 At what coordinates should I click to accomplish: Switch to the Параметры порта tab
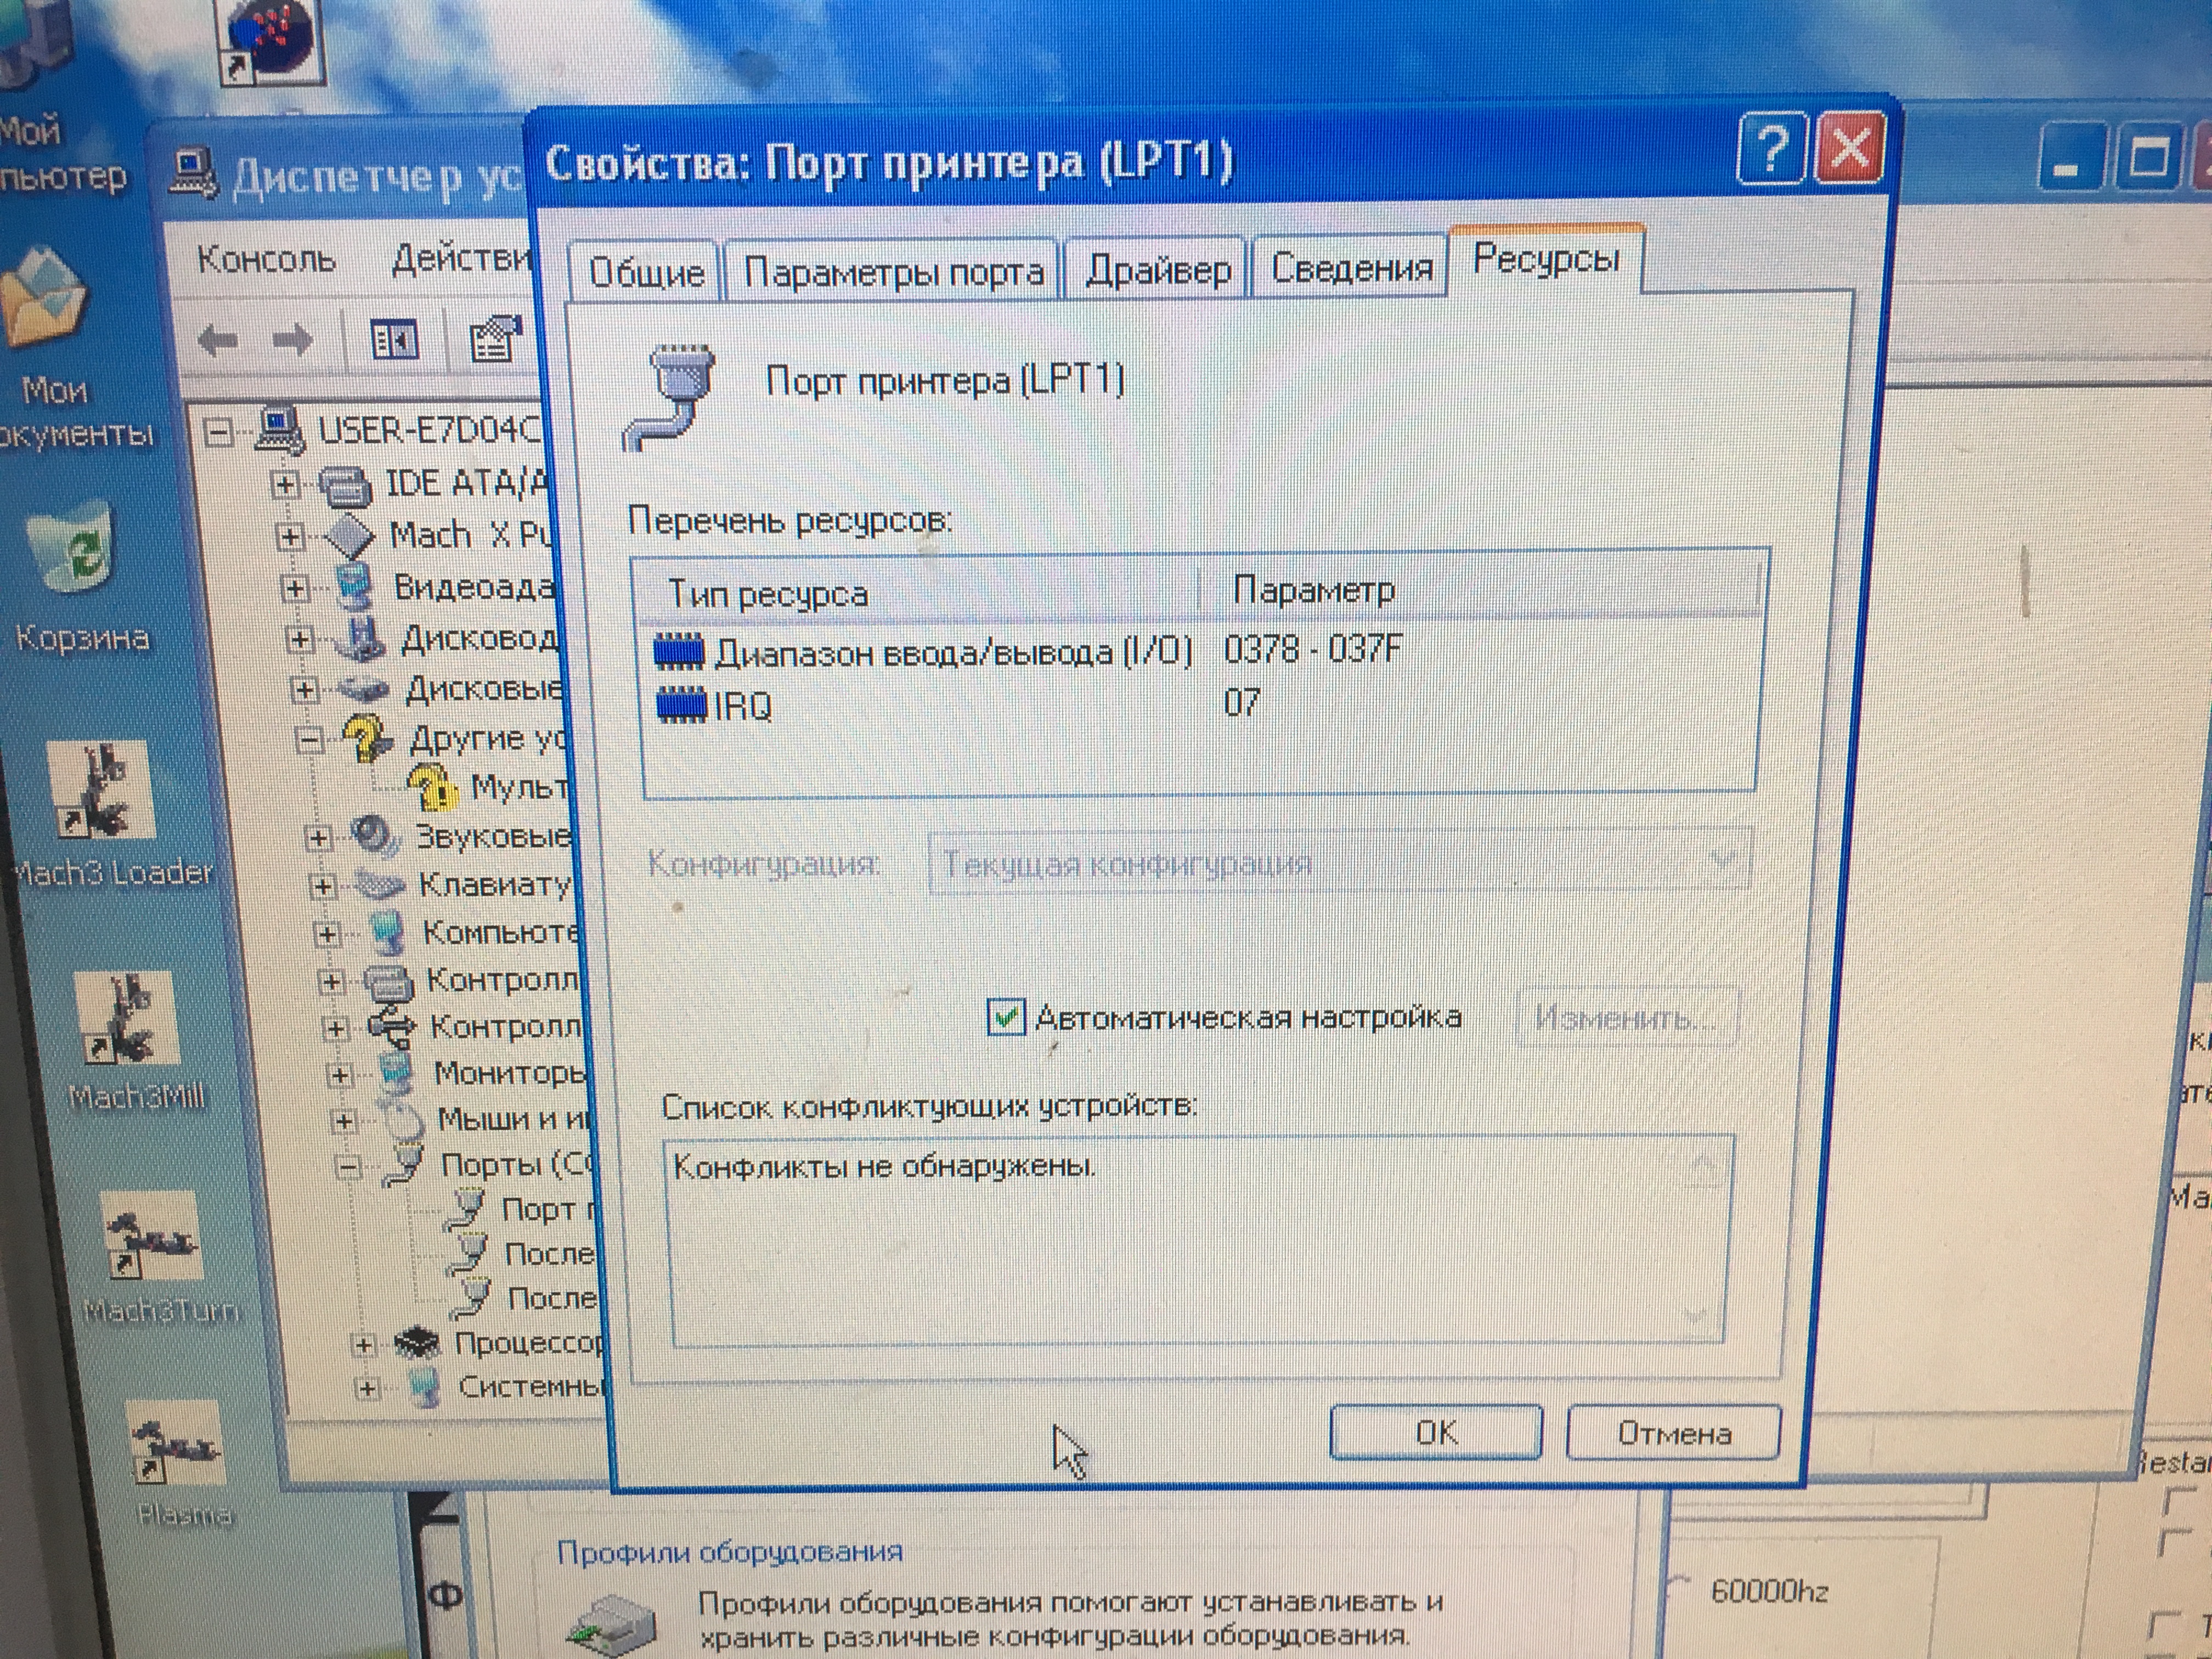pyautogui.click(x=892, y=272)
